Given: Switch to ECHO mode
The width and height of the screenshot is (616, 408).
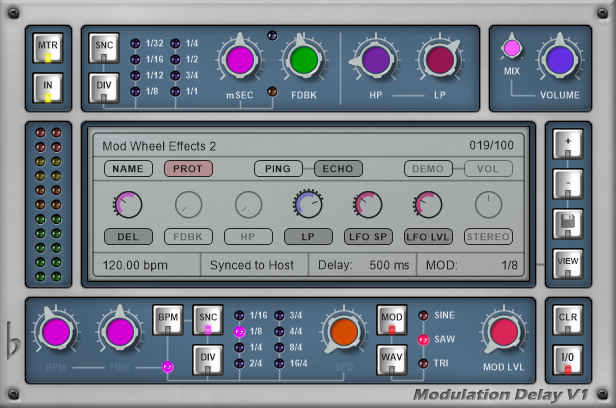Looking at the screenshot, I should (338, 168).
